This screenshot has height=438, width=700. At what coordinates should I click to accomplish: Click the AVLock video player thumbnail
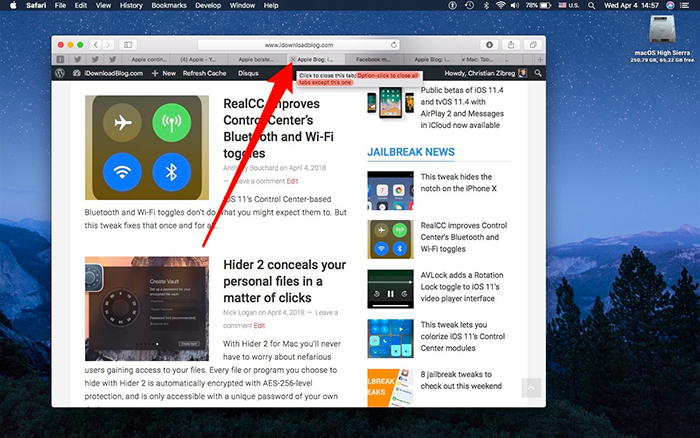[x=391, y=289]
